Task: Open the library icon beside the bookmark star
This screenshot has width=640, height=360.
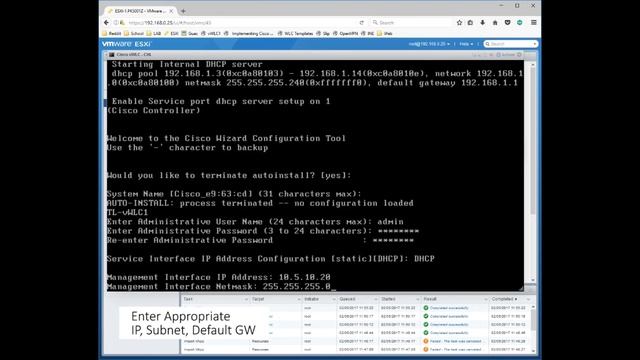Action: [471, 23]
